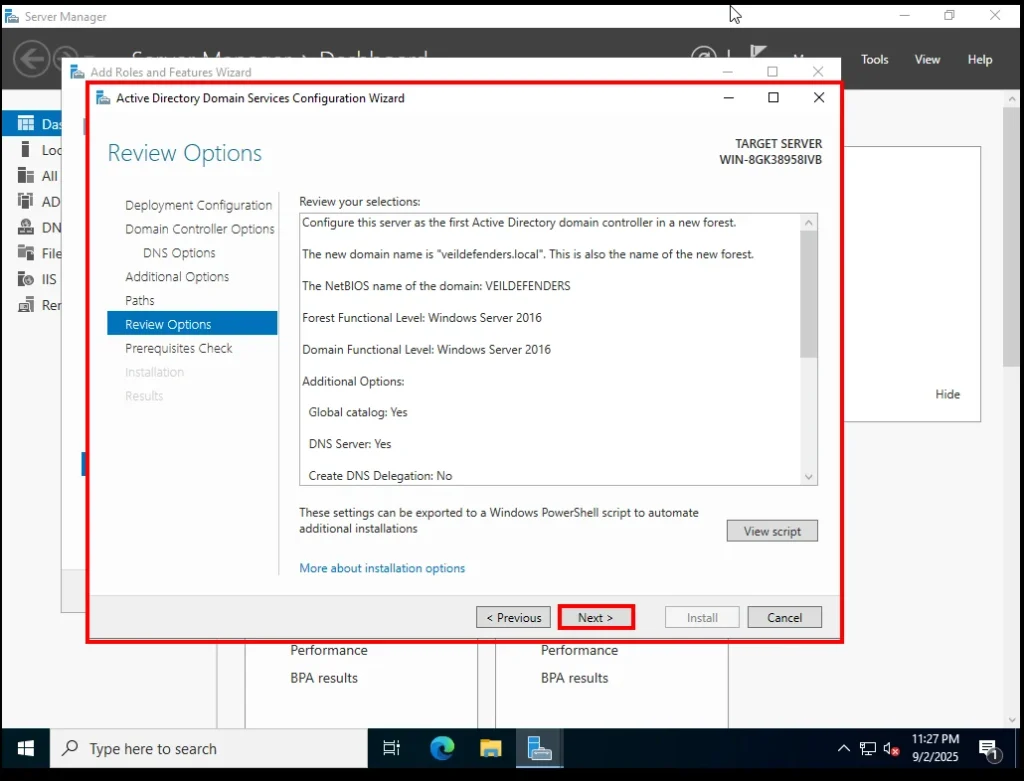This screenshot has width=1024, height=781.
Task: Click the taskbar search box
Action: click(x=209, y=748)
